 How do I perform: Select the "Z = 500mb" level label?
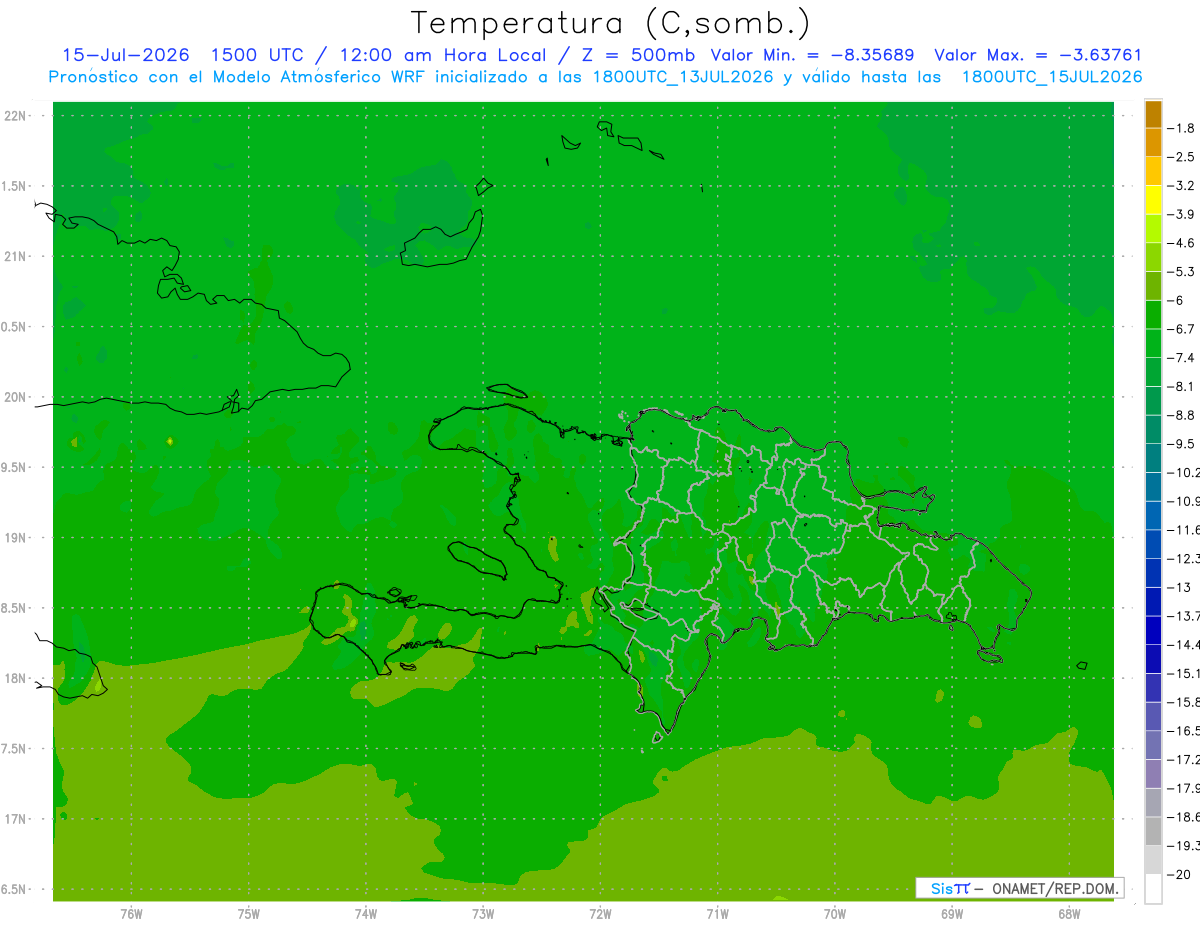point(637,55)
